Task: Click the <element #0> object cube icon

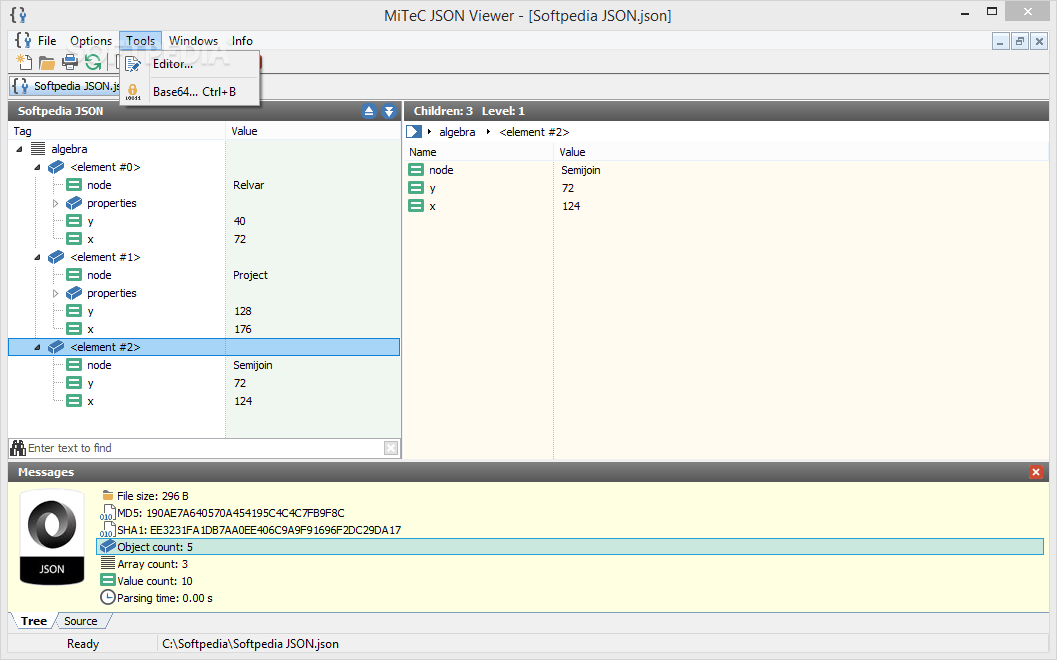Action: click(x=57, y=167)
